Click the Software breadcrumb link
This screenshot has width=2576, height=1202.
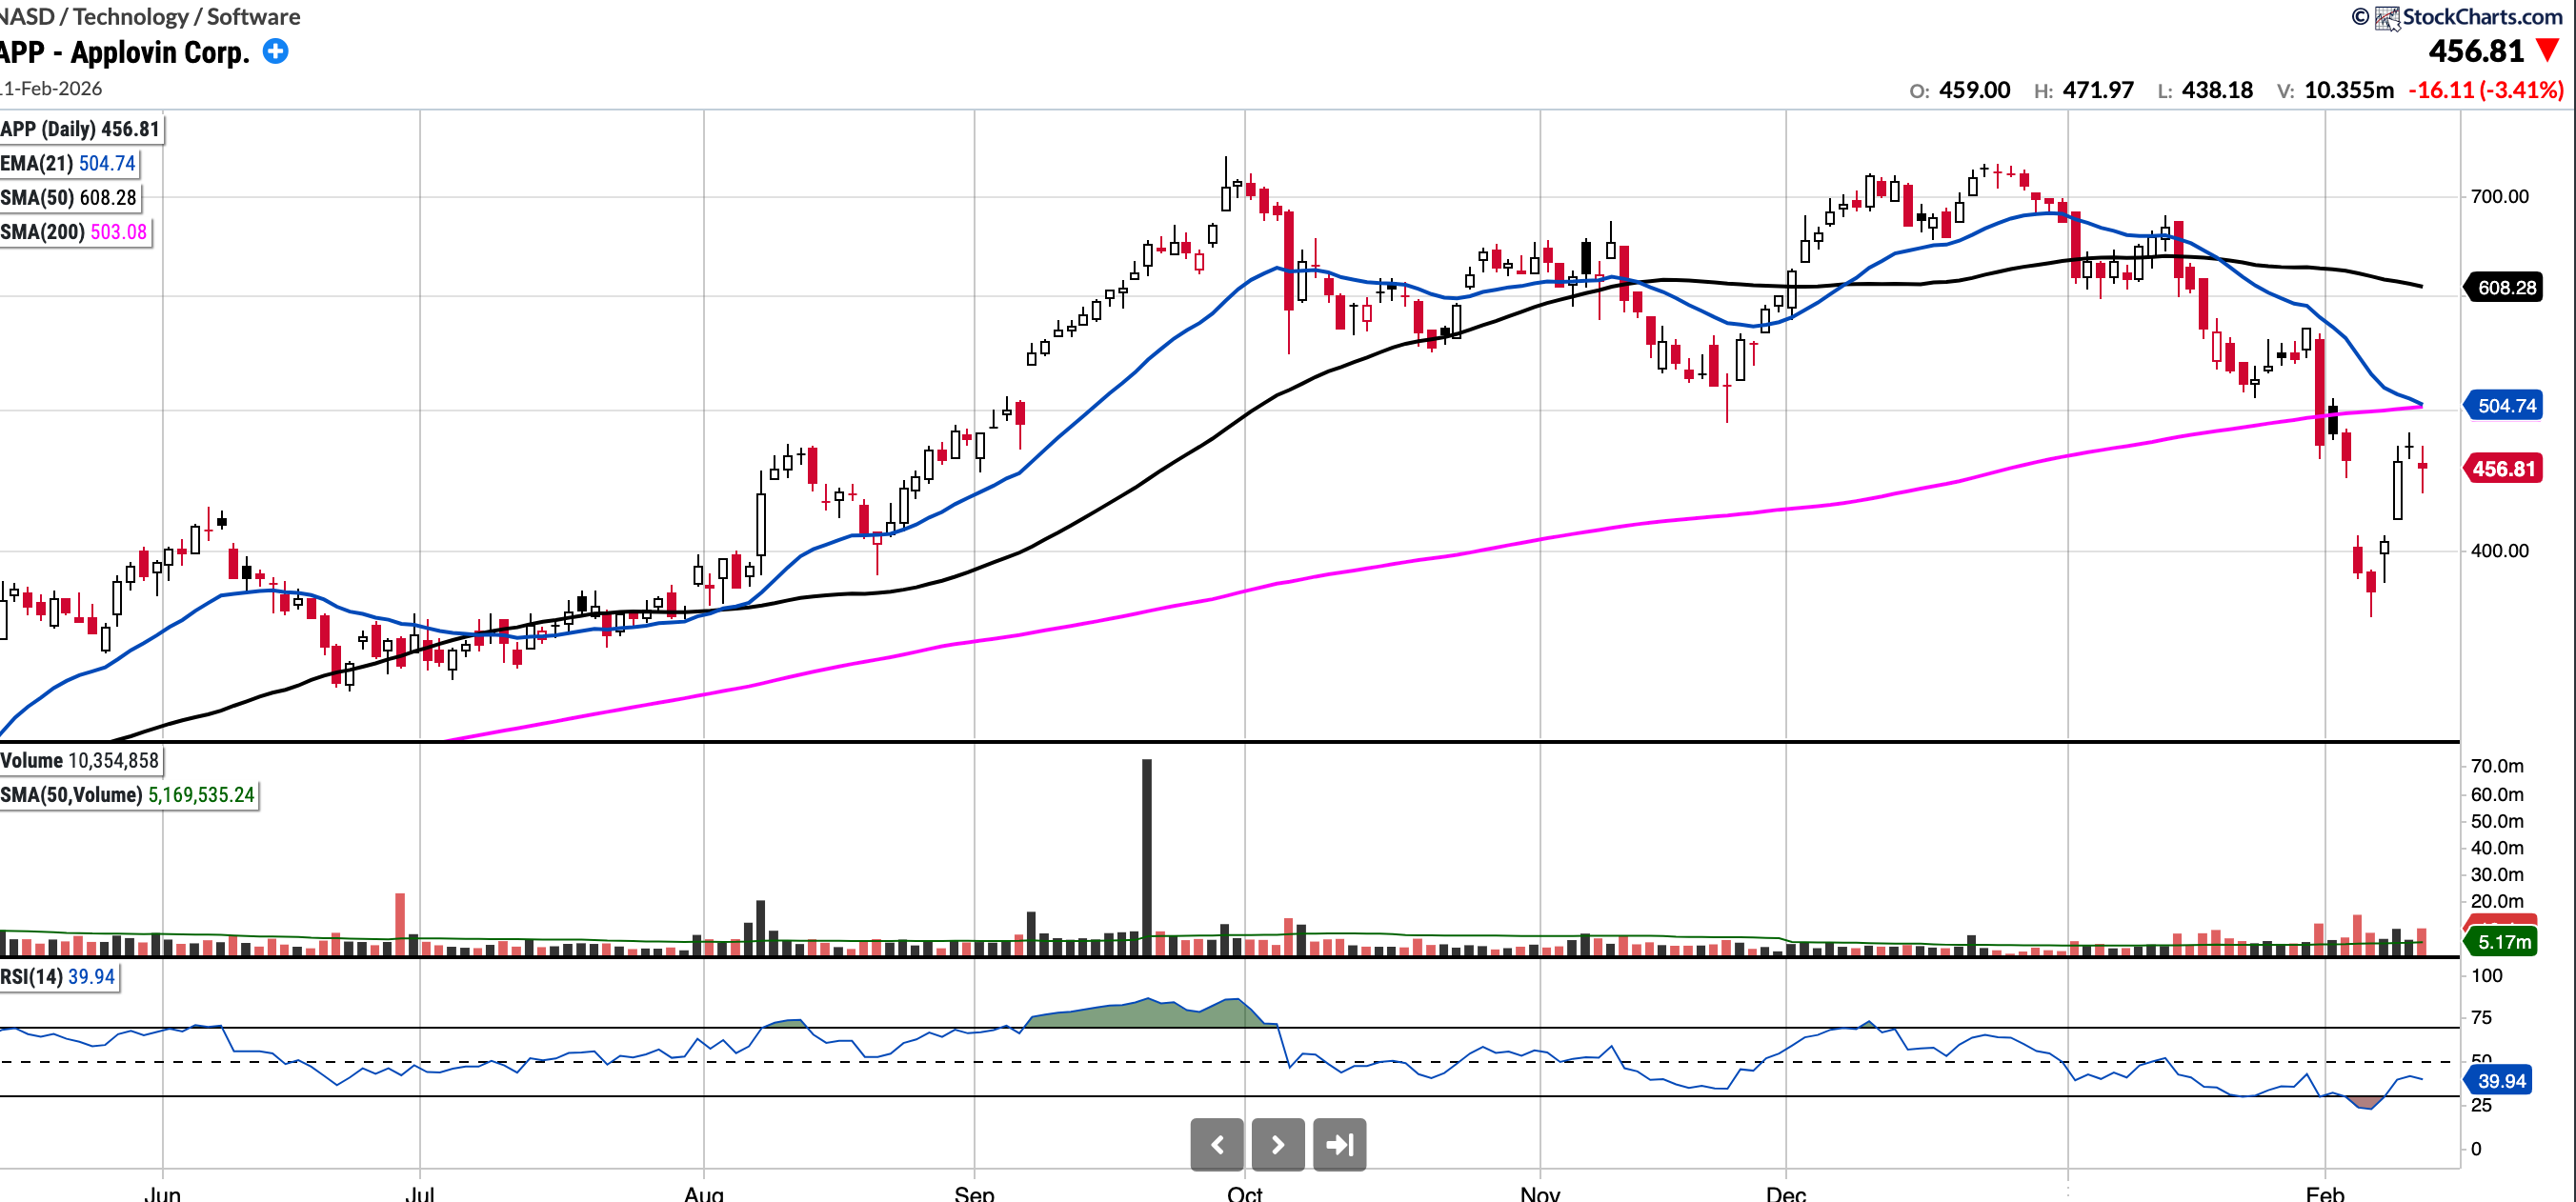253,16
